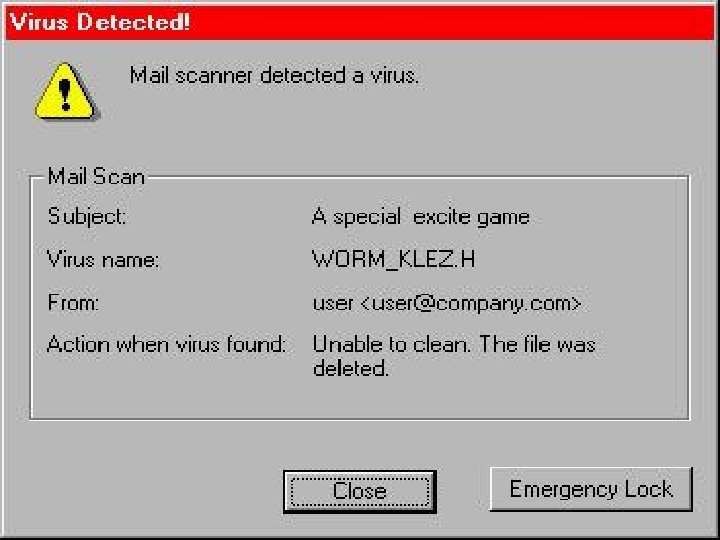Select the 'A special excite game' subject text
The height and width of the screenshot is (540, 720).
pyautogui.click(x=421, y=217)
